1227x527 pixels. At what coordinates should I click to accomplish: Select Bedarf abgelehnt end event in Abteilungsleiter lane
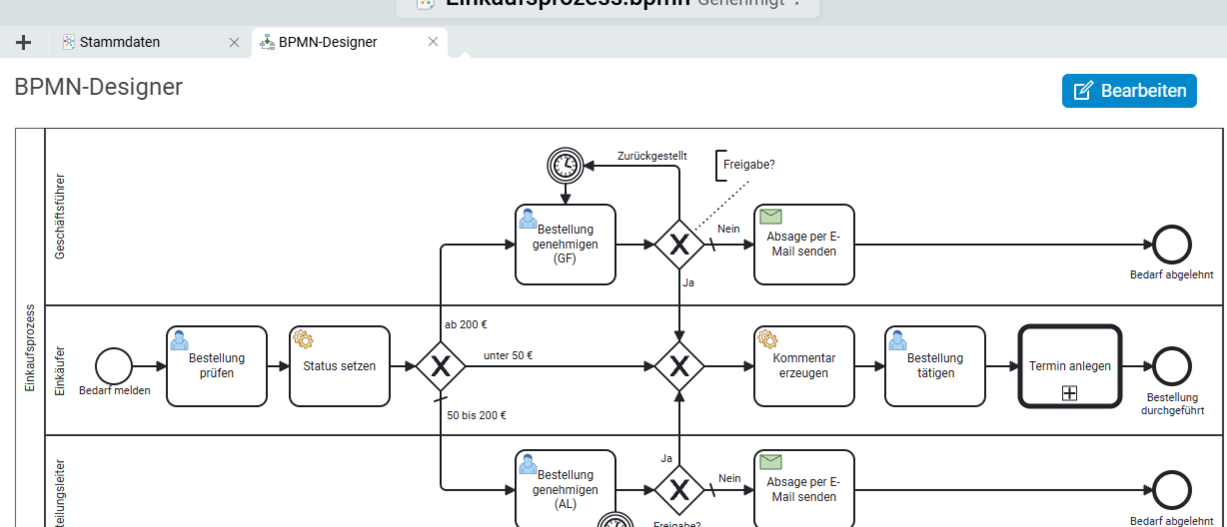1171,490
